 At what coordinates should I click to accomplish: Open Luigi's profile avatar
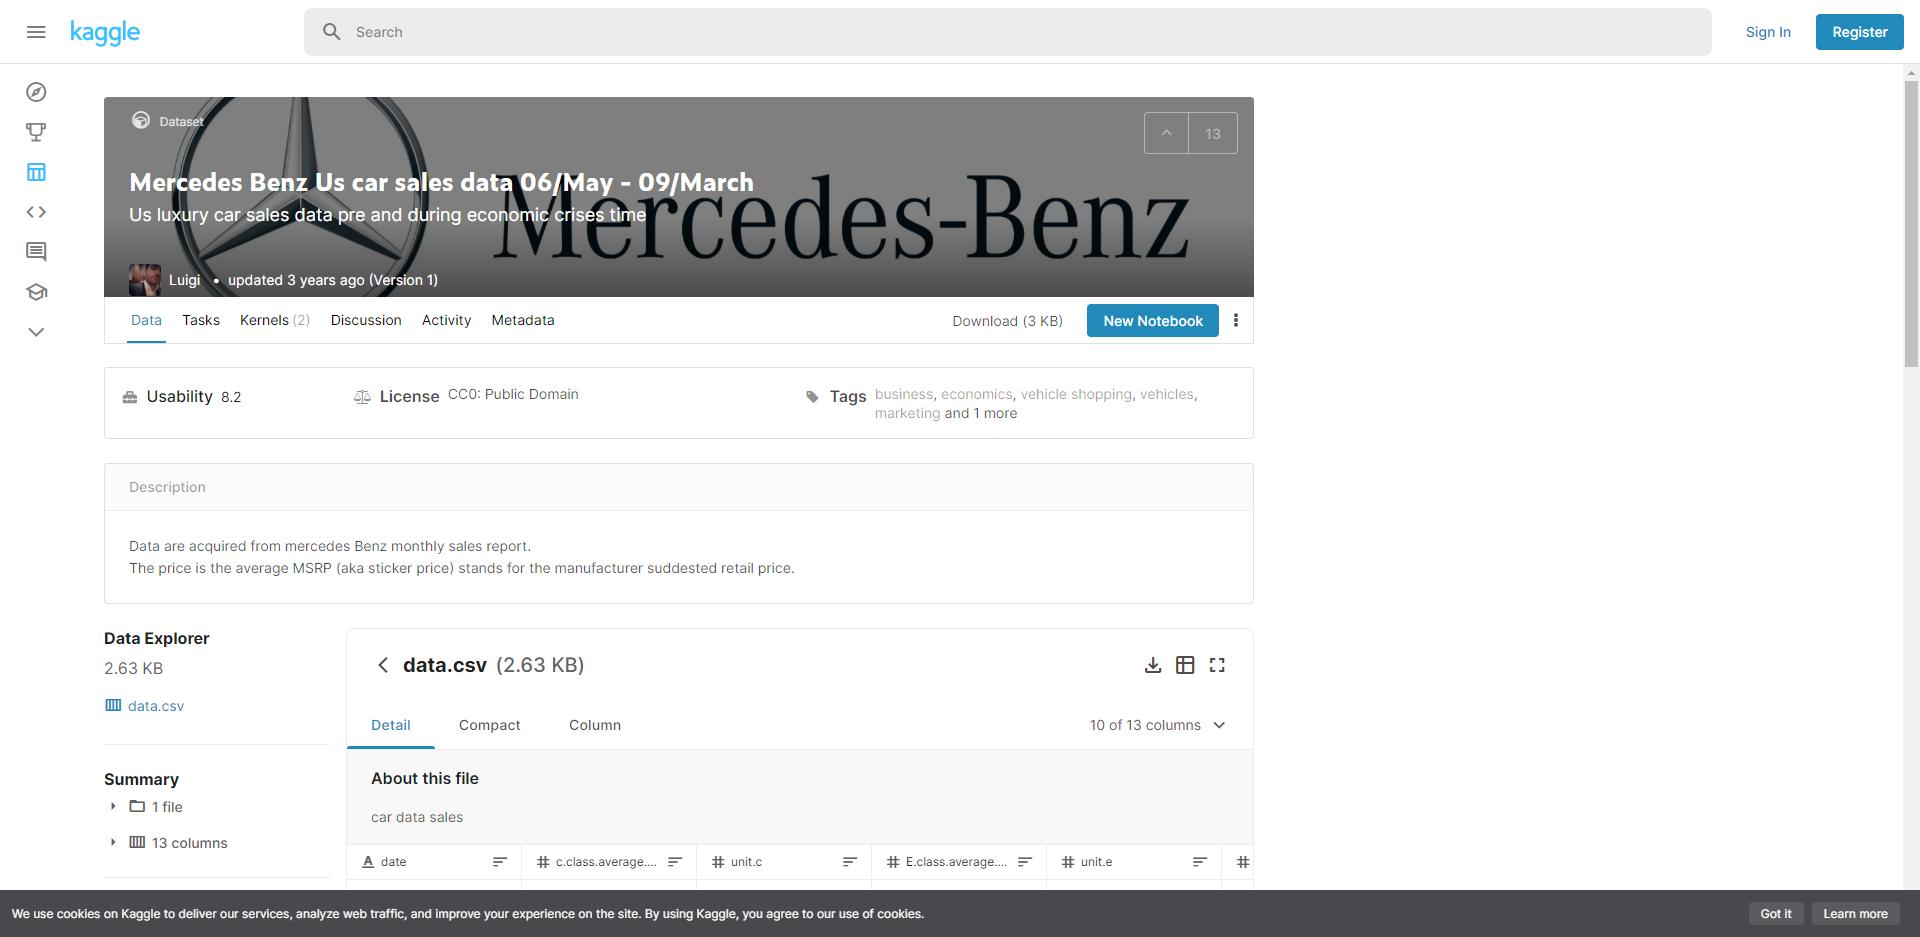(x=145, y=280)
